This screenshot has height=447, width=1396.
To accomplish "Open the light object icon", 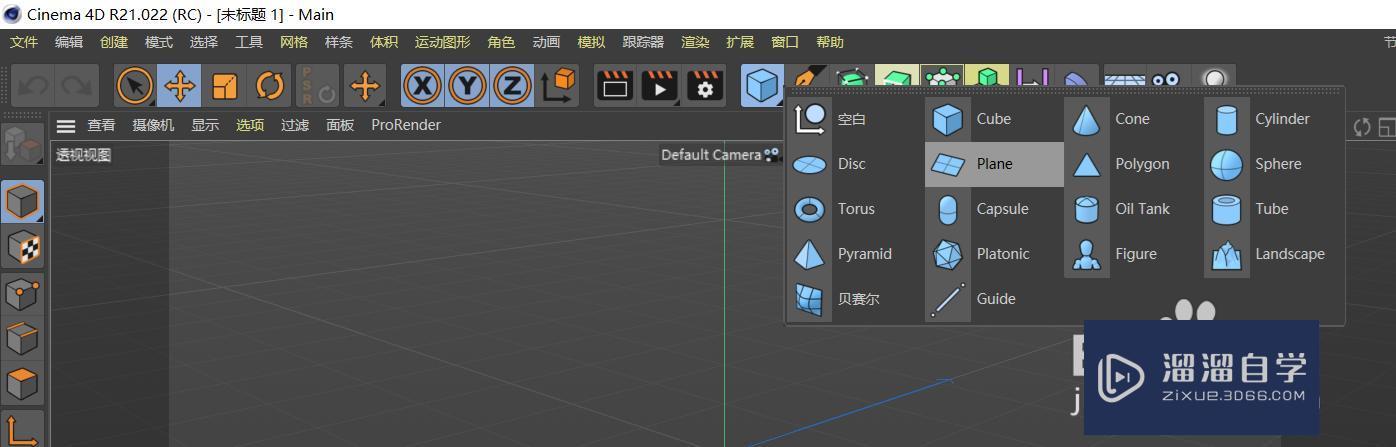I will coord(1213,78).
